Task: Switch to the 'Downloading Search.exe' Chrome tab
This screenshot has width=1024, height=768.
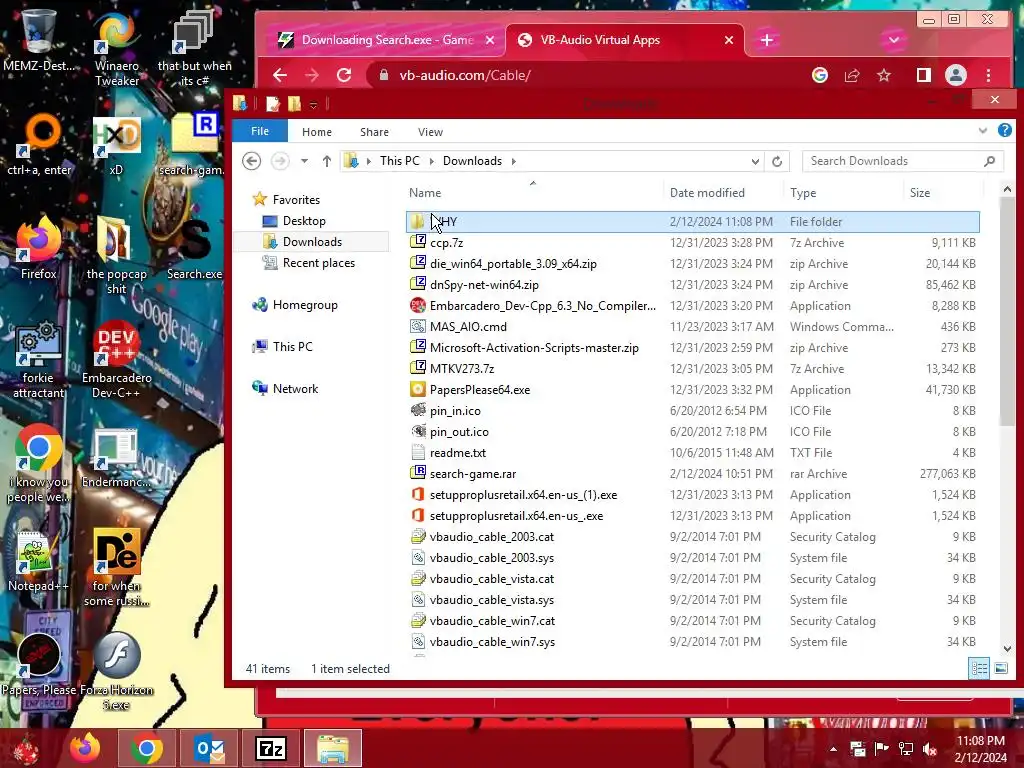Action: pyautogui.click(x=385, y=40)
